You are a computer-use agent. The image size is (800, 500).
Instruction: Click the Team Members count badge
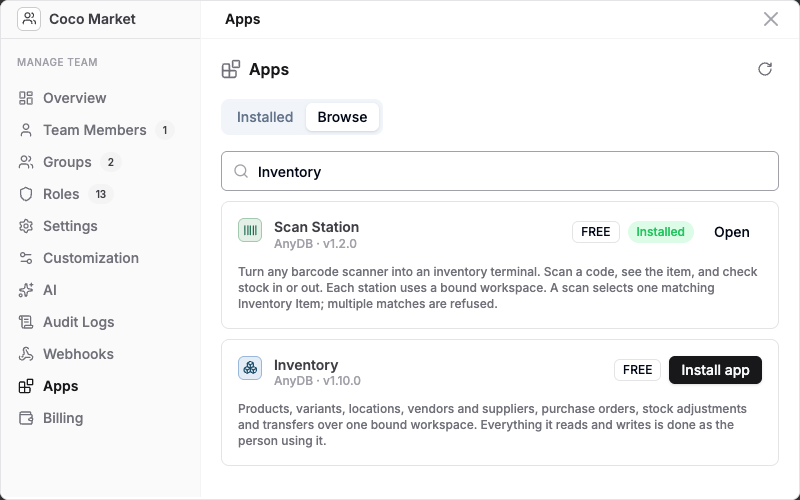pos(165,131)
